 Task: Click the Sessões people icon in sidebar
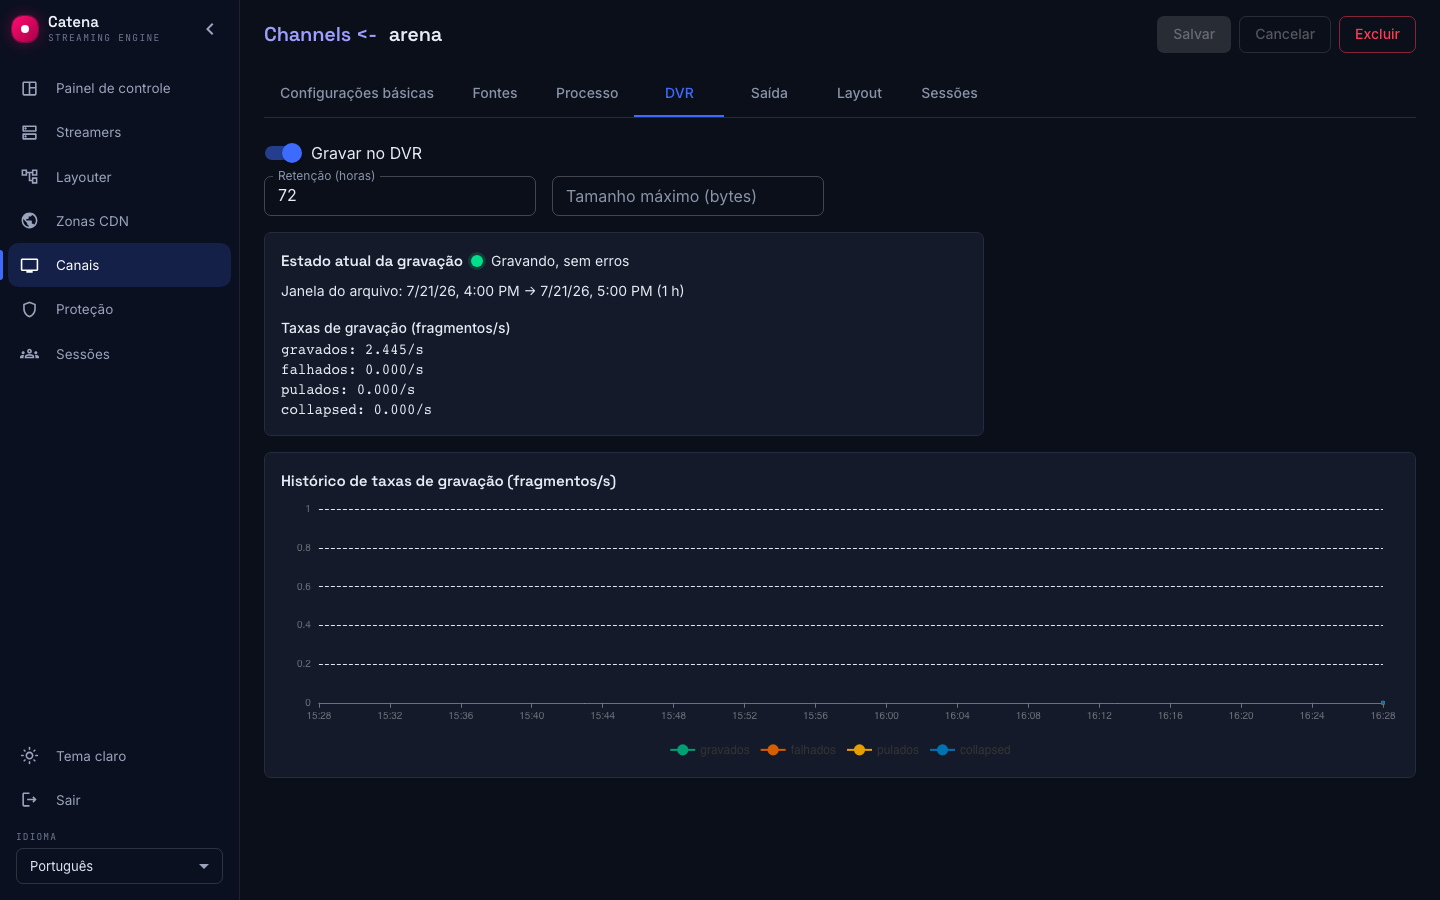click(x=30, y=354)
